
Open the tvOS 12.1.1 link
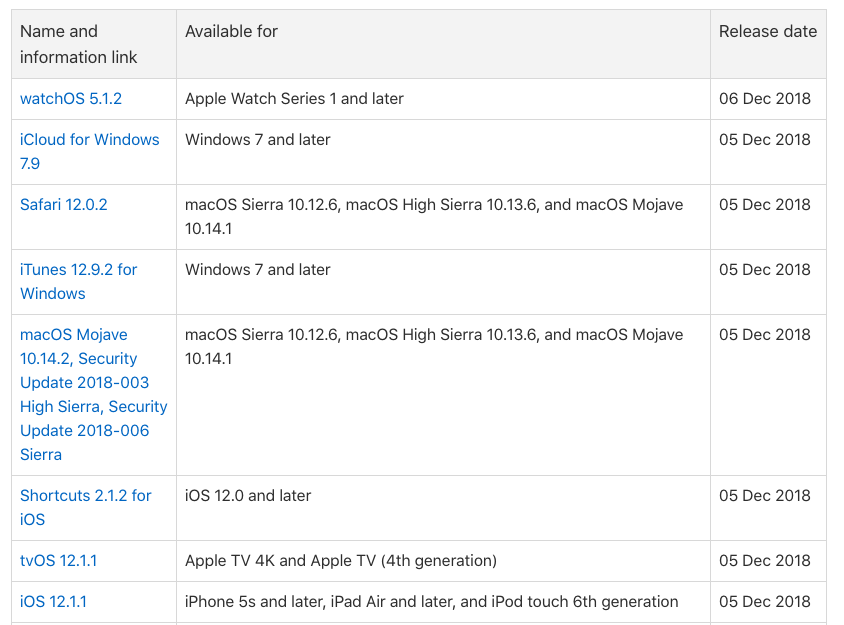tap(59, 560)
